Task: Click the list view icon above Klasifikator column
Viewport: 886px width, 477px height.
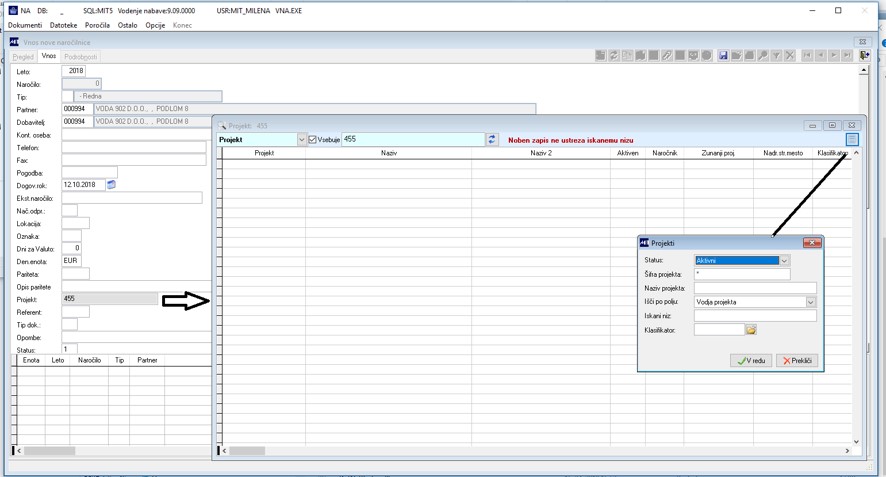Action: pyautogui.click(x=852, y=139)
